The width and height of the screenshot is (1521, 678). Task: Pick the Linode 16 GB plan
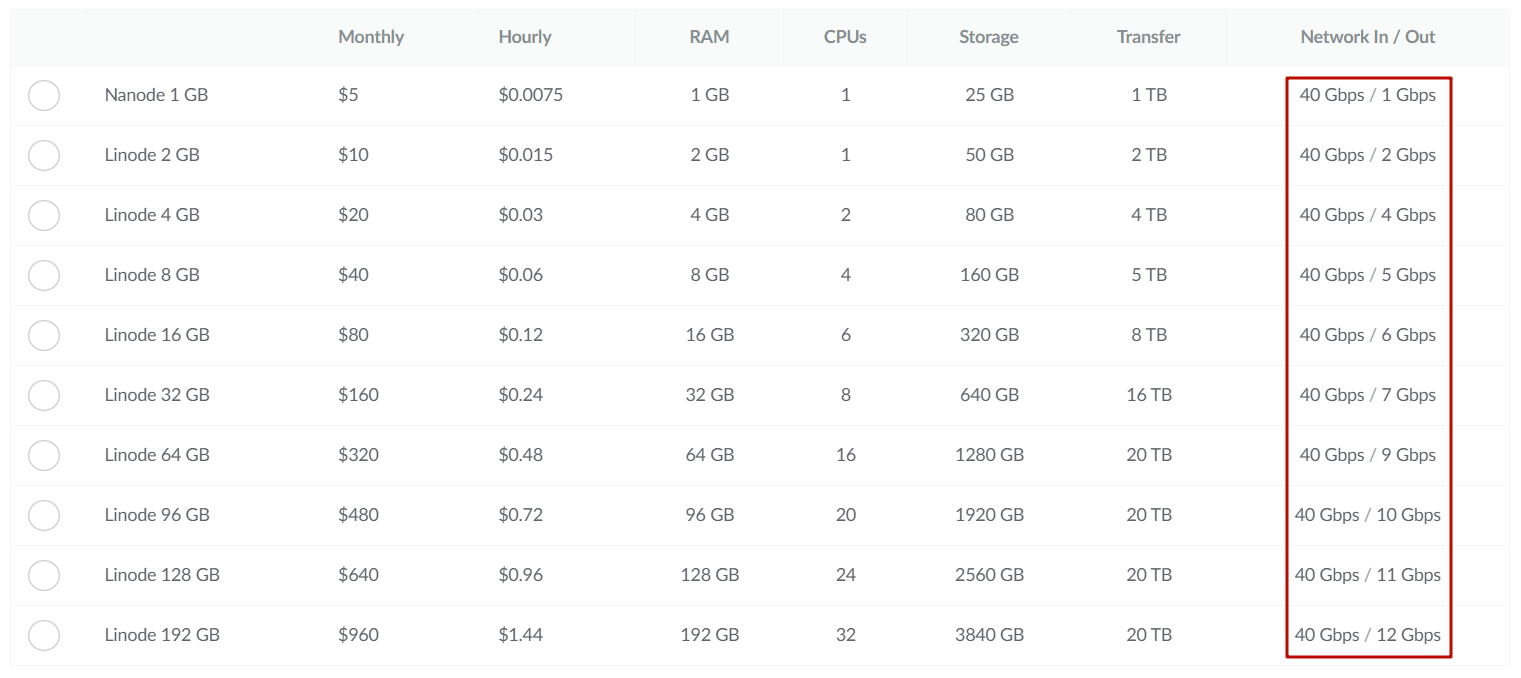coord(44,335)
